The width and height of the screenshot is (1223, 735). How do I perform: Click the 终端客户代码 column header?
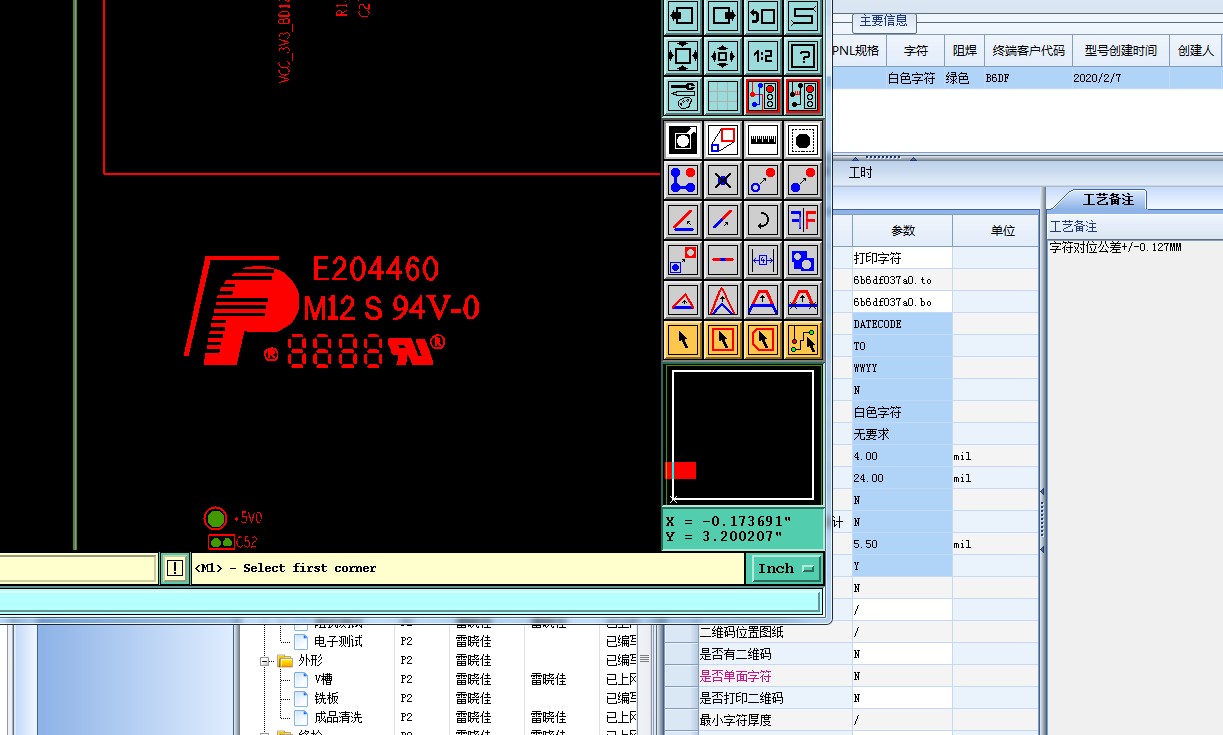(1029, 50)
